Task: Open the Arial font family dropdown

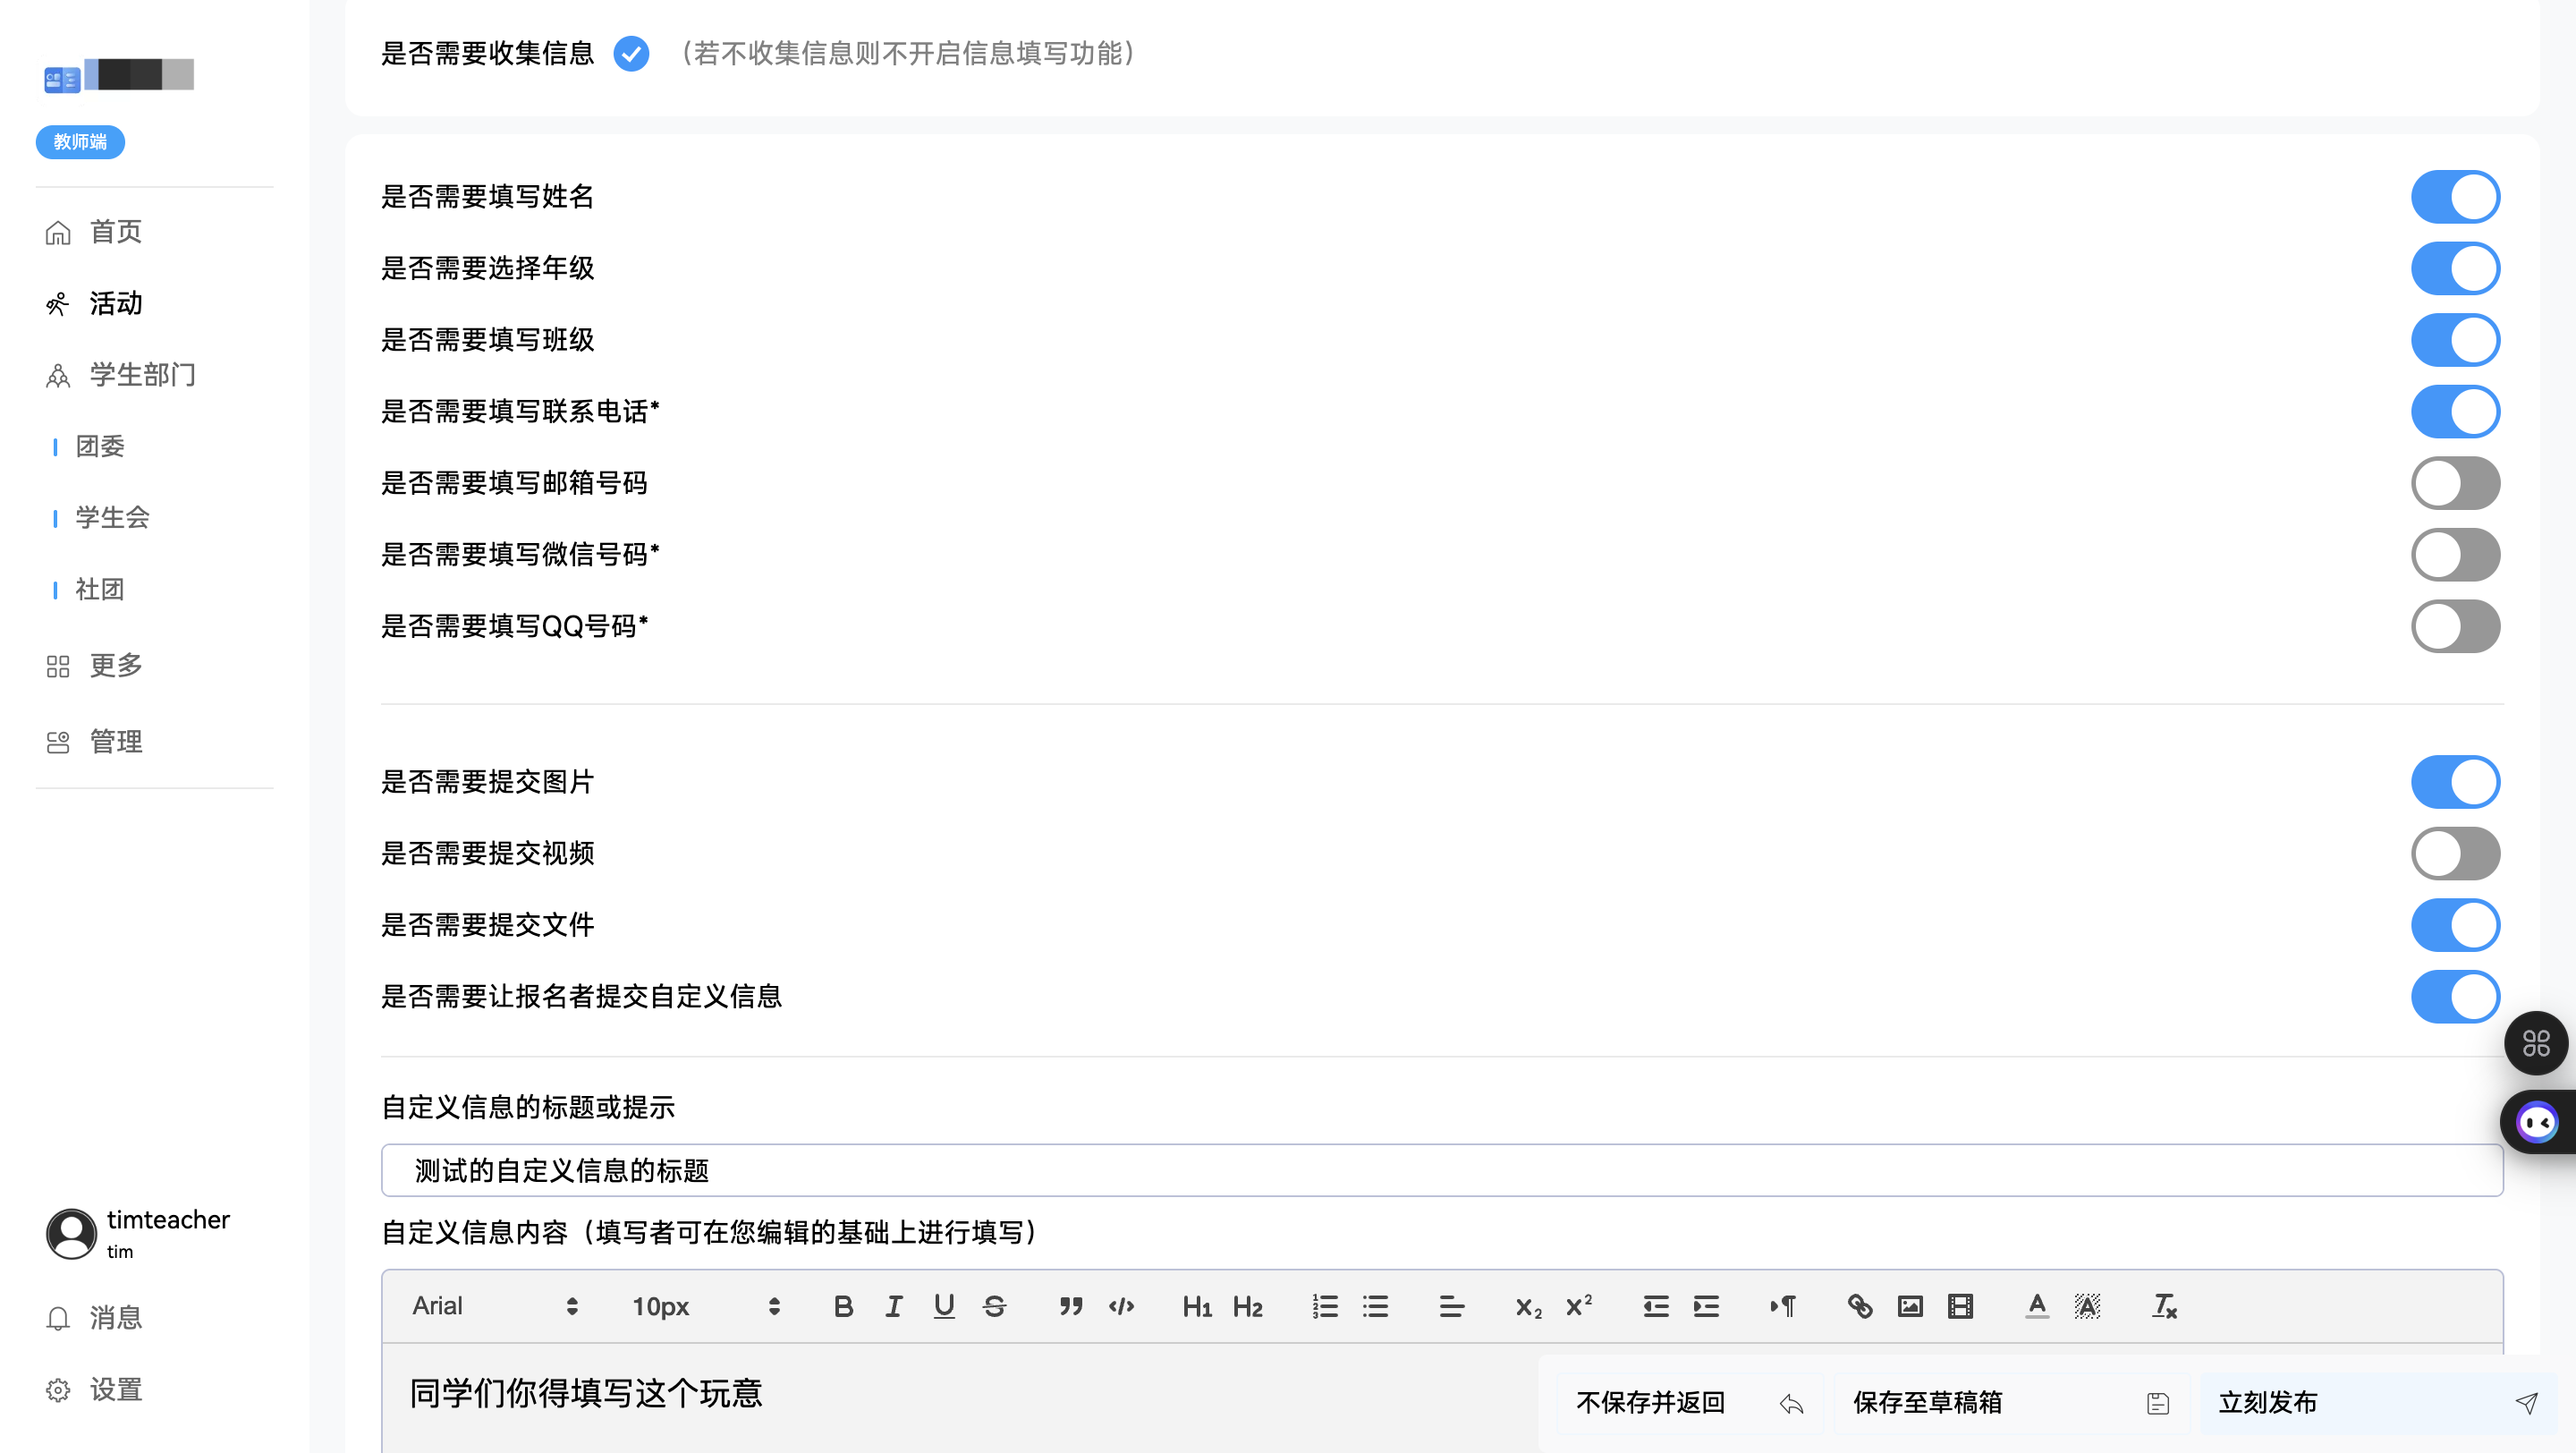Action: [x=495, y=1306]
